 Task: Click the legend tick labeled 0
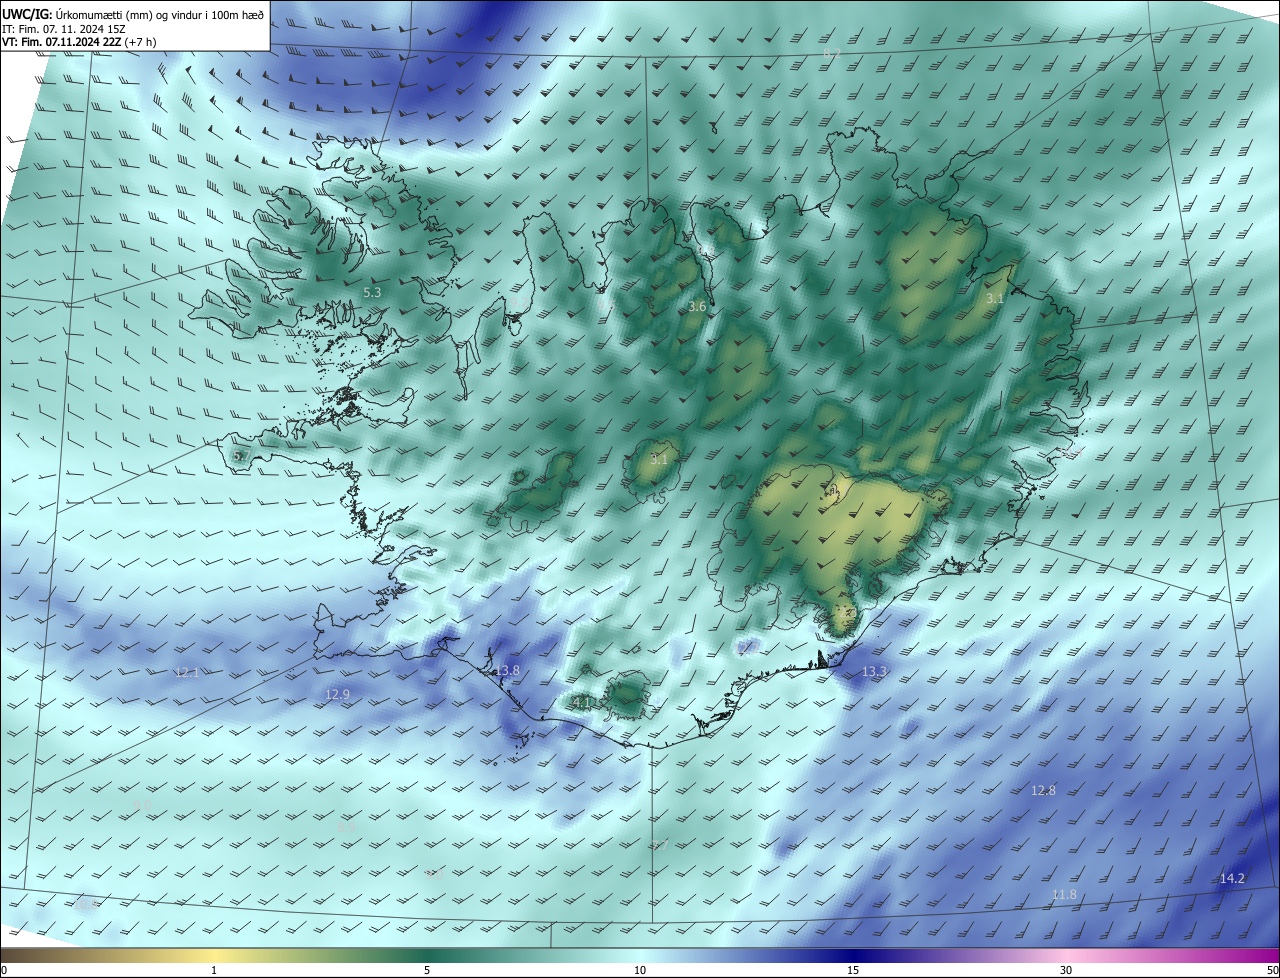pyautogui.click(x=4, y=970)
